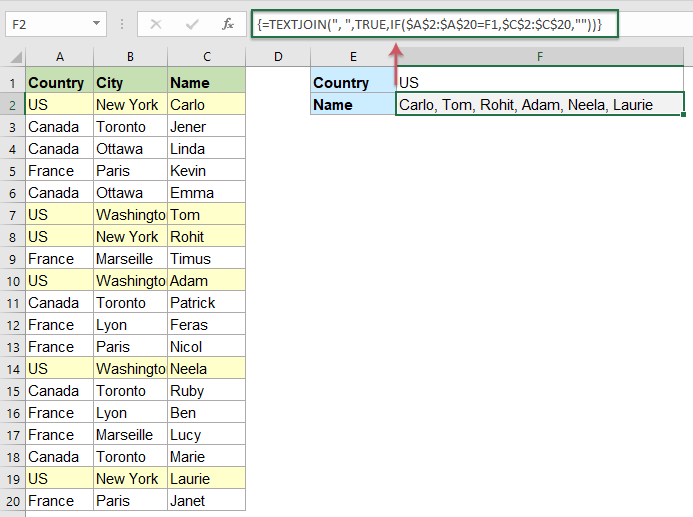Select the result cell with Carlo, Tom, Rohit

coord(540,105)
